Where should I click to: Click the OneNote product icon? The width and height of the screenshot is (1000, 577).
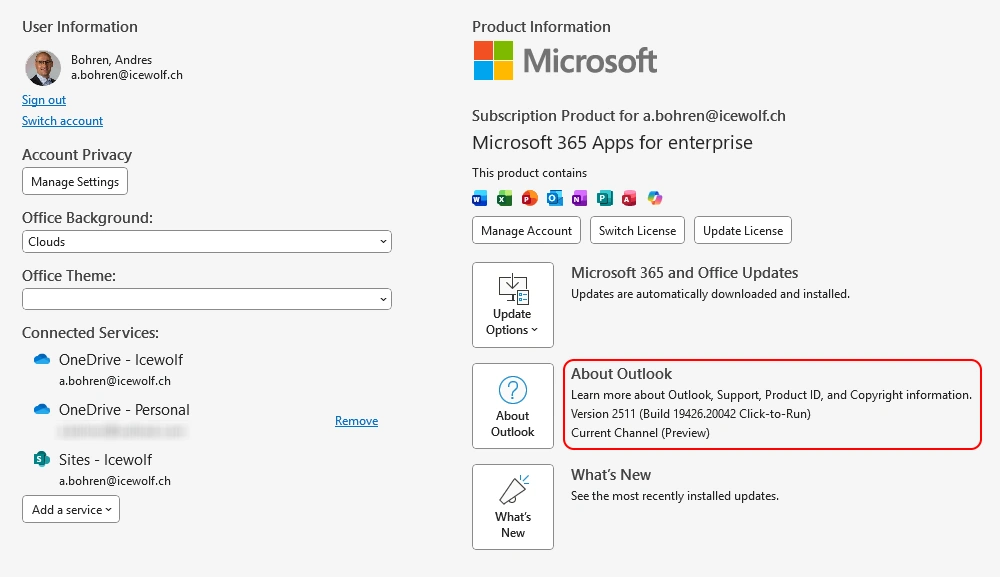580,198
